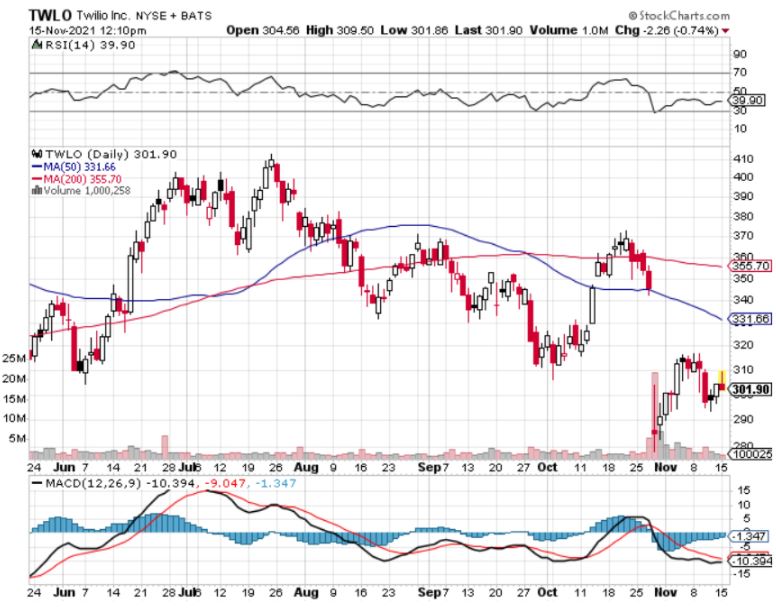Click the 355.70 MA(200) value tag
This screenshot has height=613, width=776.
750,266
